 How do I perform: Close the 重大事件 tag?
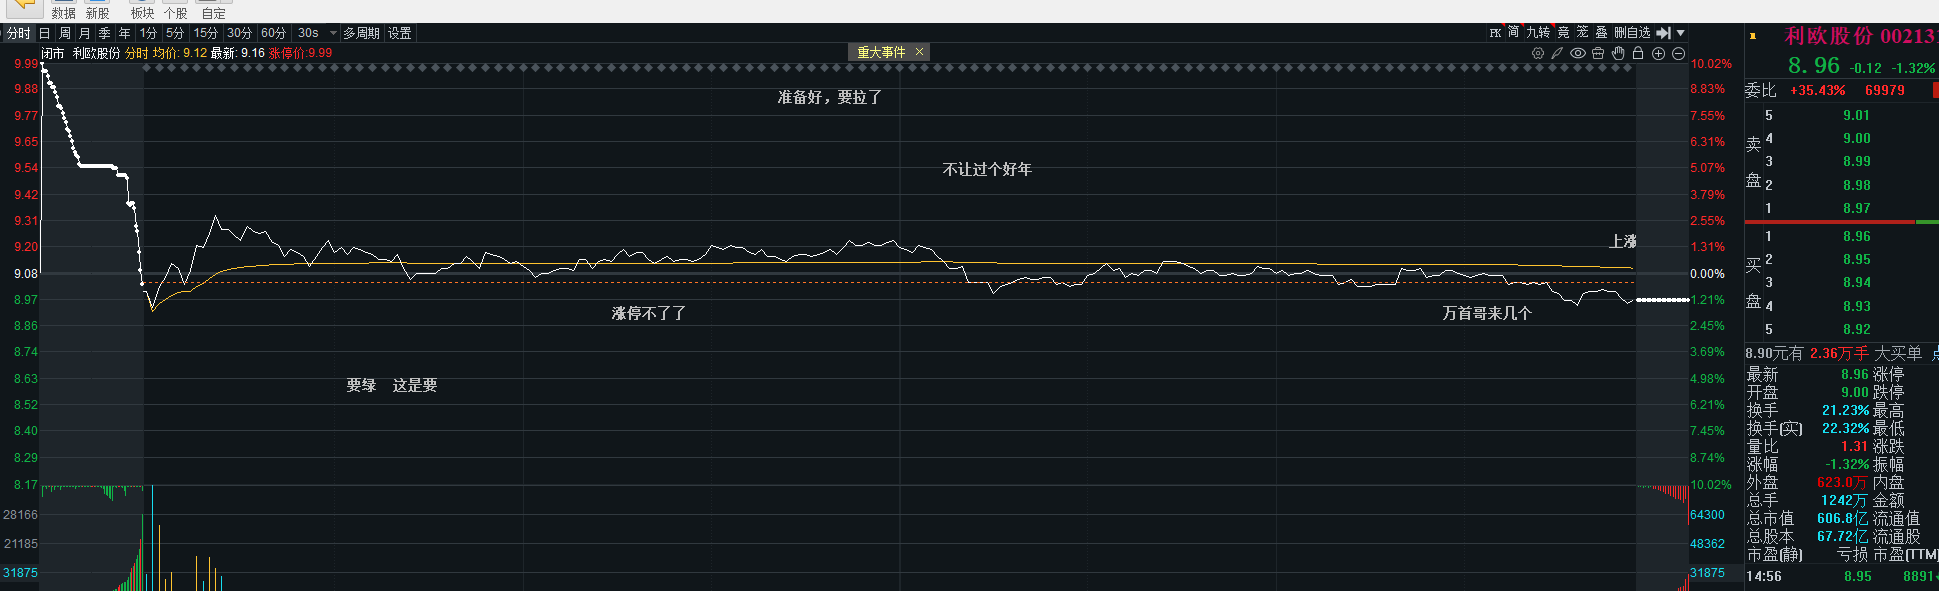pos(919,52)
